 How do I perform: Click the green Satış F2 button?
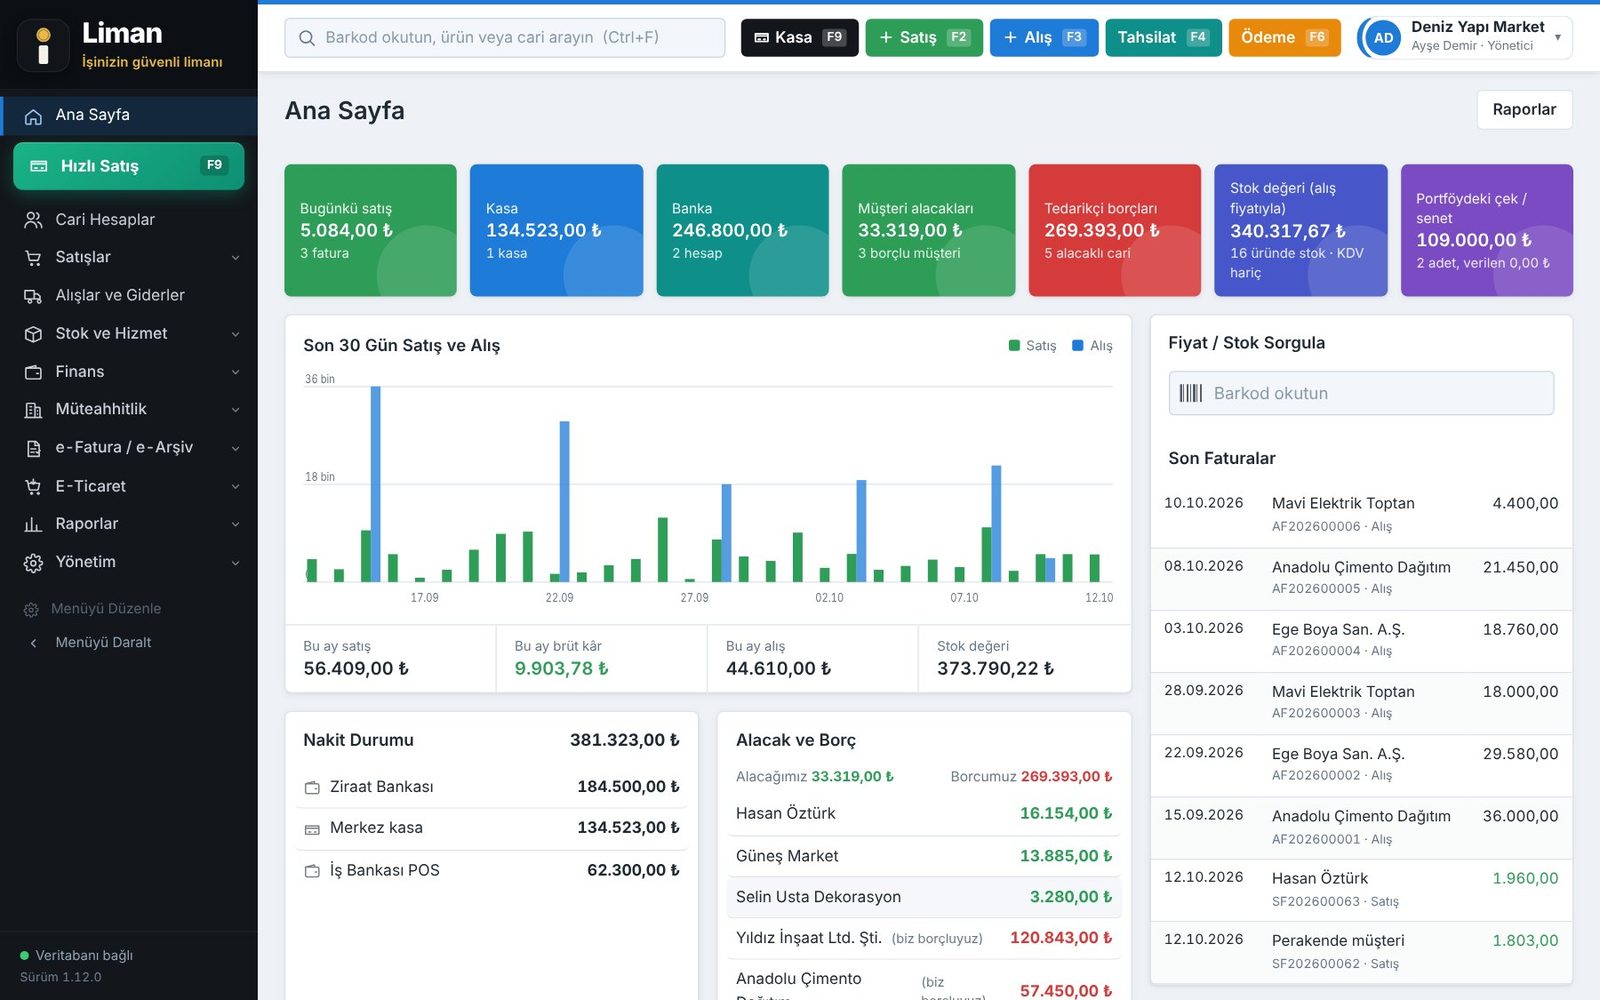[x=924, y=38]
